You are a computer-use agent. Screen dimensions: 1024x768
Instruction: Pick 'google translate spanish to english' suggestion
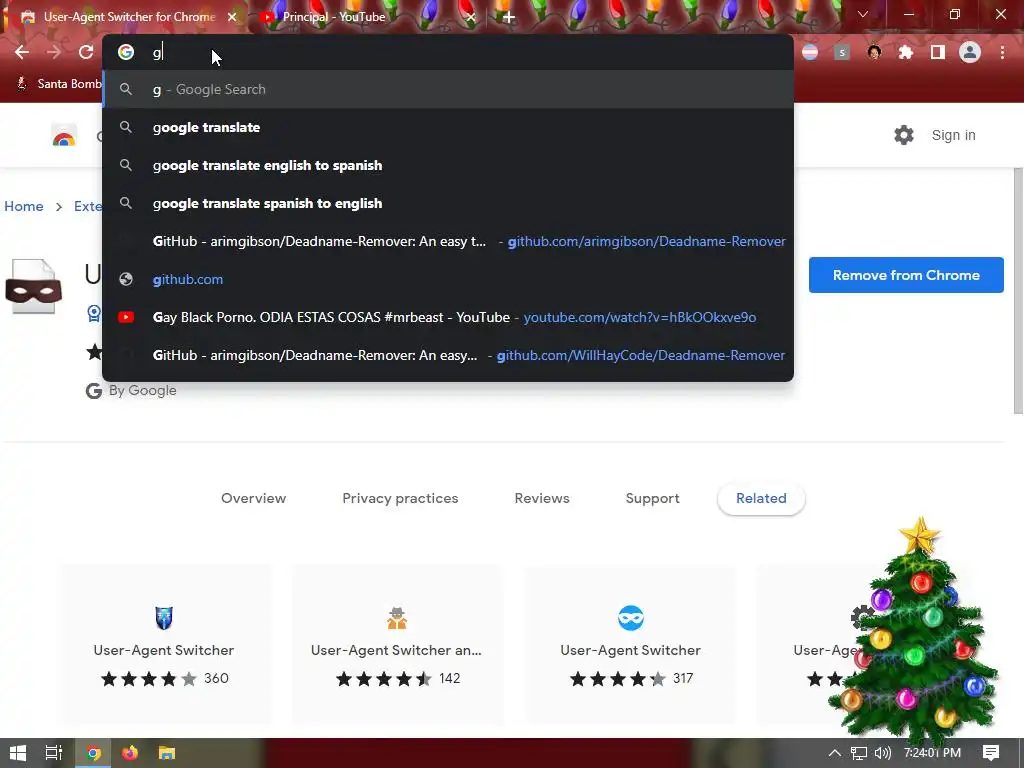[x=448, y=203]
